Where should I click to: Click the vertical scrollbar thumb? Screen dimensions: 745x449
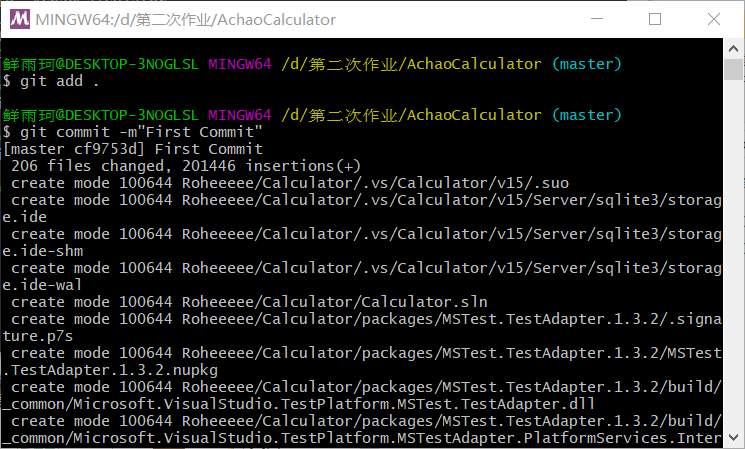[x=733, y=69]
